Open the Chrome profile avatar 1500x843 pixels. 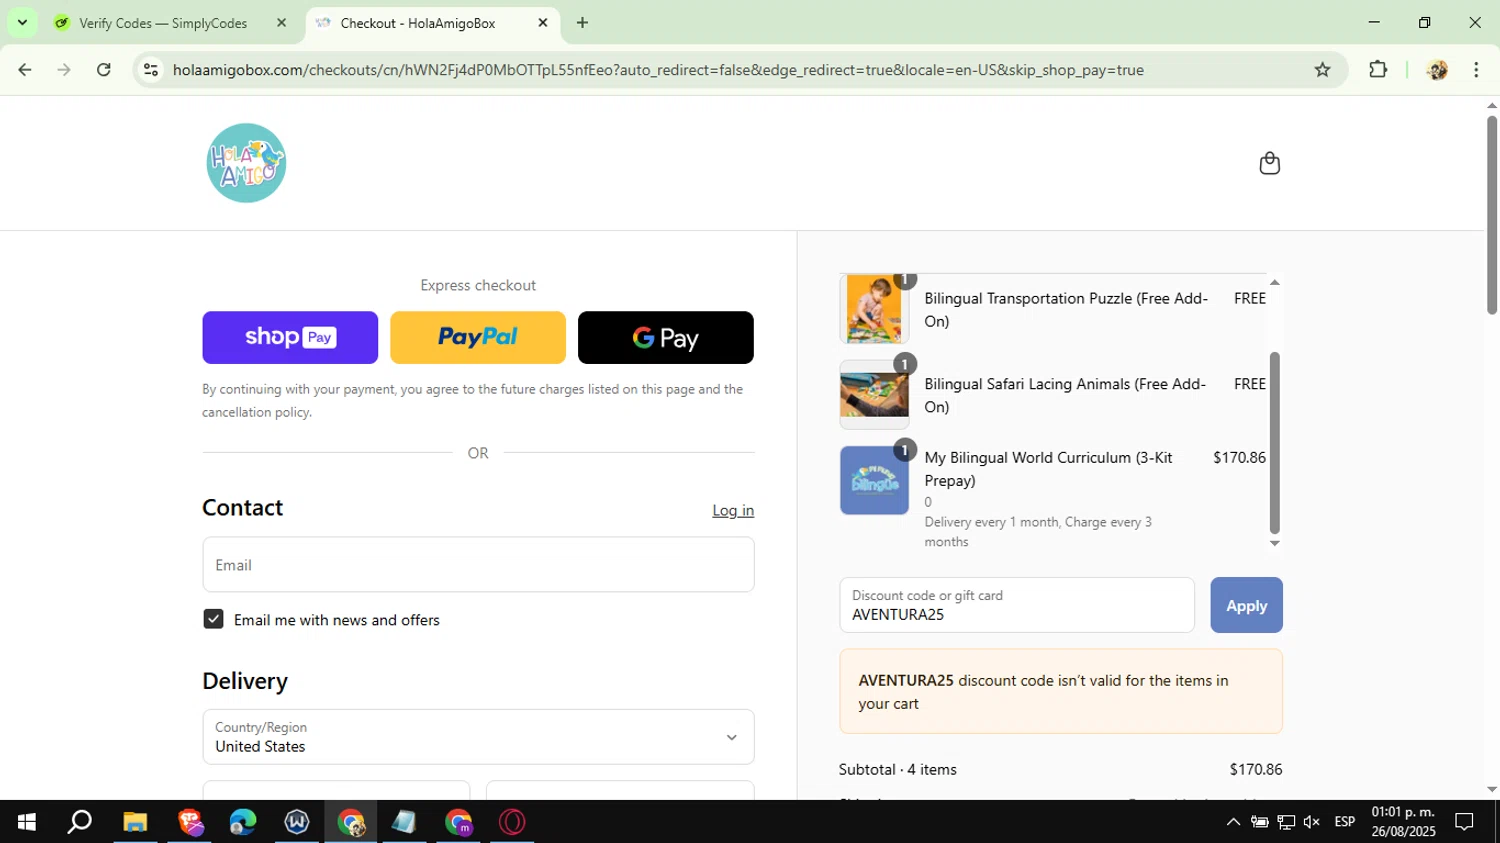1437,70
